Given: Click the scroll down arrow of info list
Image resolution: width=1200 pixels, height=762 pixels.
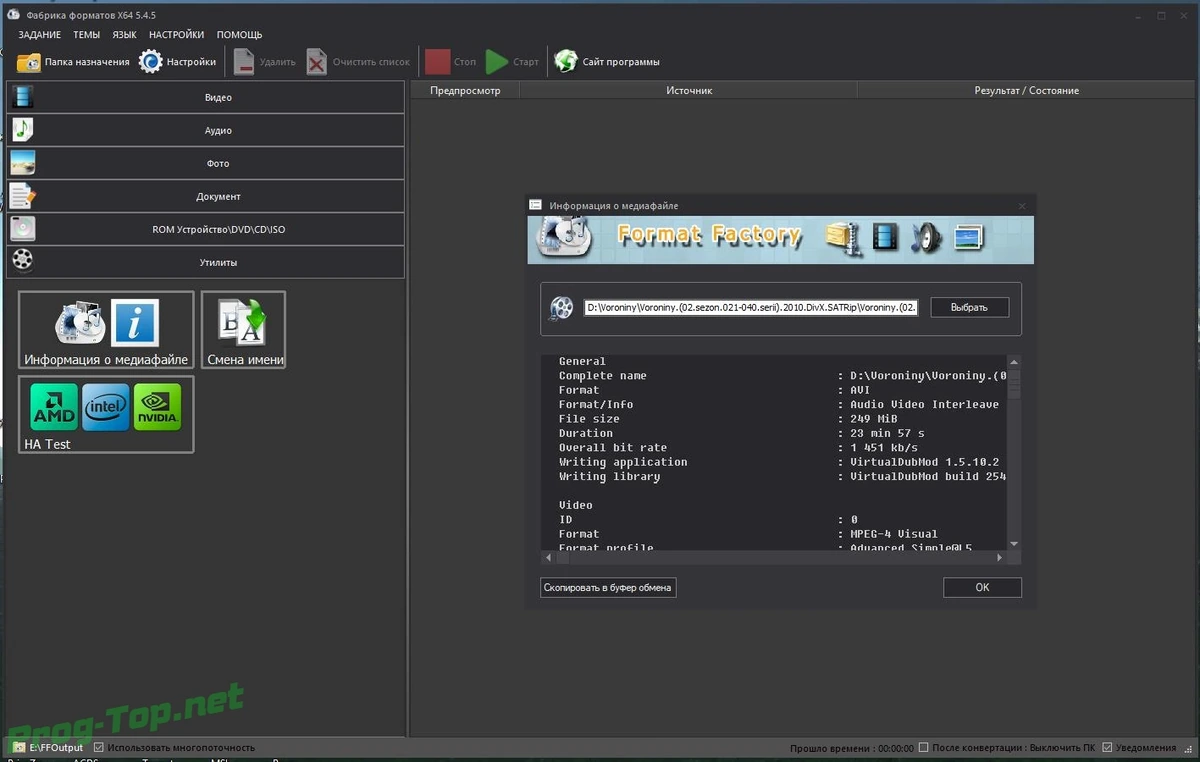Looking at the screenshot, I should pyautogui.click(x=1014, y=543).
